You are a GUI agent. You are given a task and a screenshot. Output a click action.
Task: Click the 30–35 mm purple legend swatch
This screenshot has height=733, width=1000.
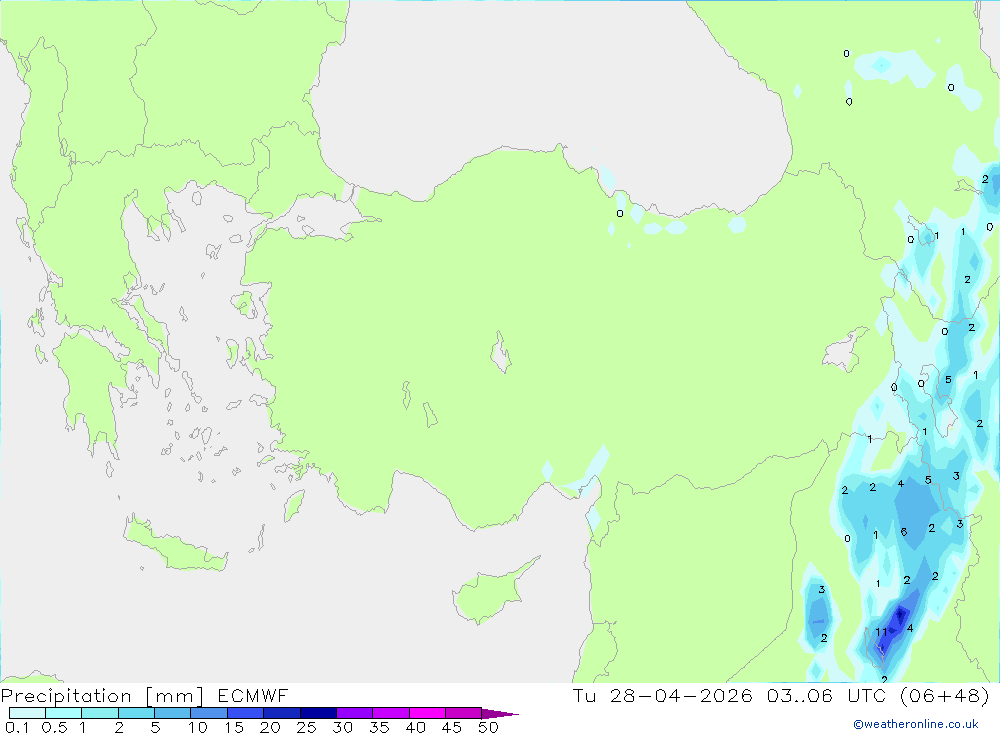[355, 713]
